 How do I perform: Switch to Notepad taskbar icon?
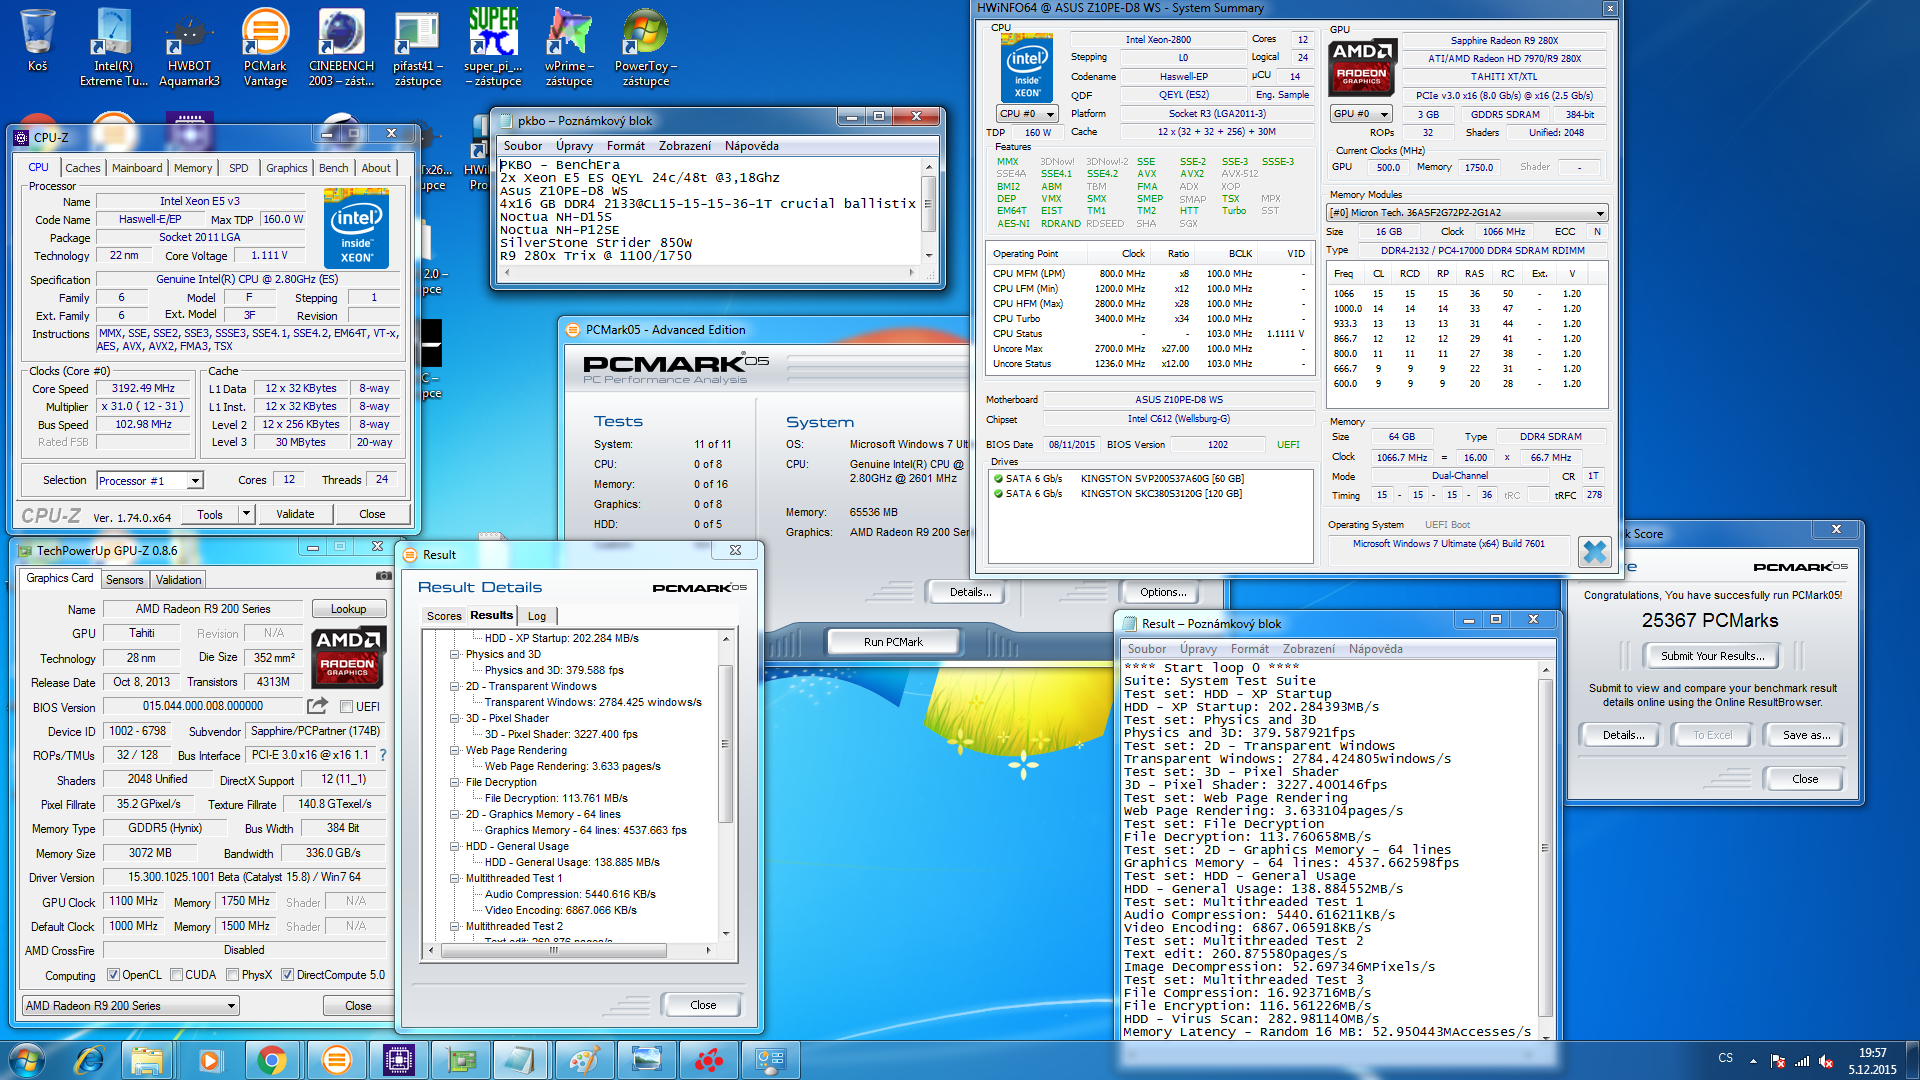coord(521,1060)
